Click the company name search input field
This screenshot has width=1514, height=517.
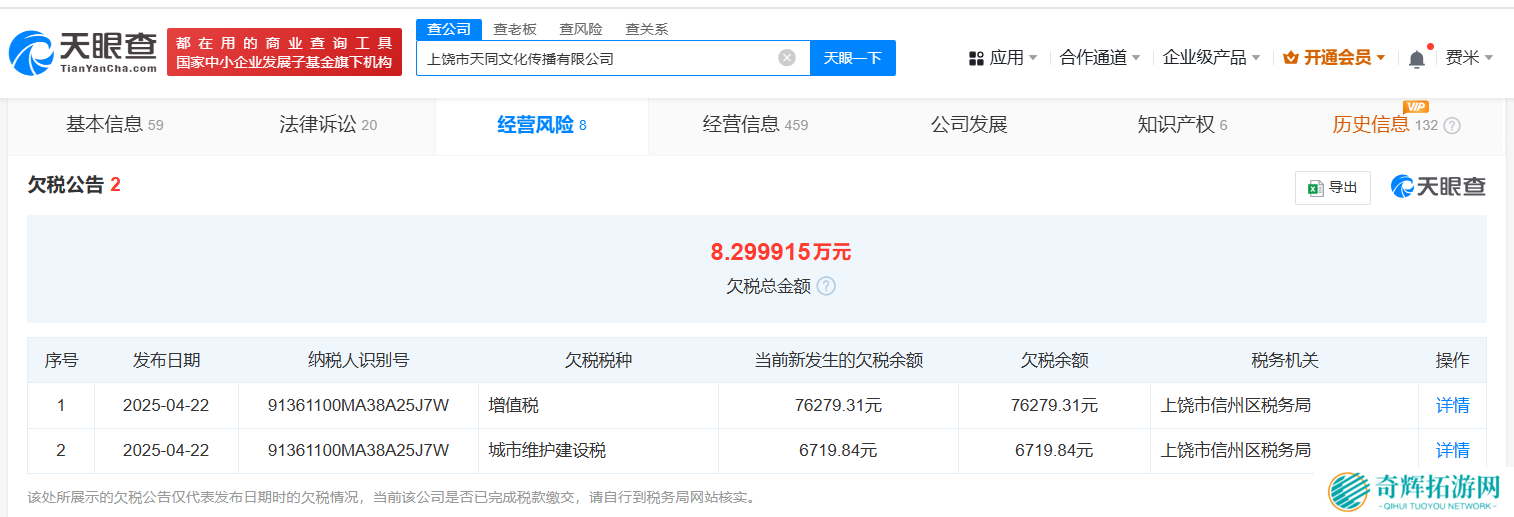coord(595,58)
